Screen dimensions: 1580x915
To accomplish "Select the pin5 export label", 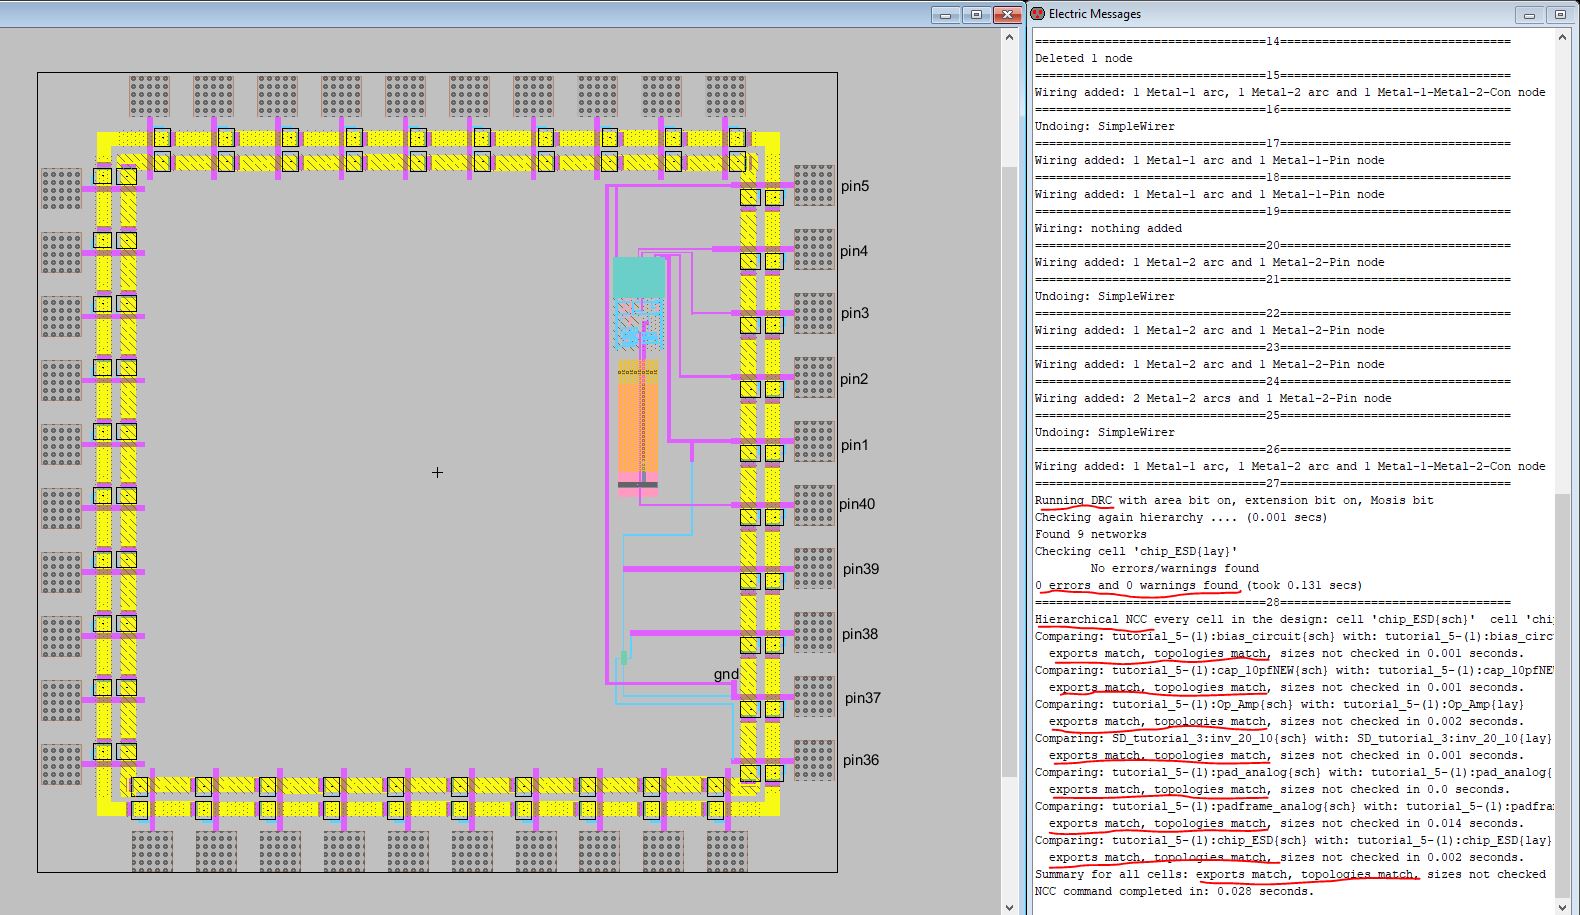I will click(854, 186).
